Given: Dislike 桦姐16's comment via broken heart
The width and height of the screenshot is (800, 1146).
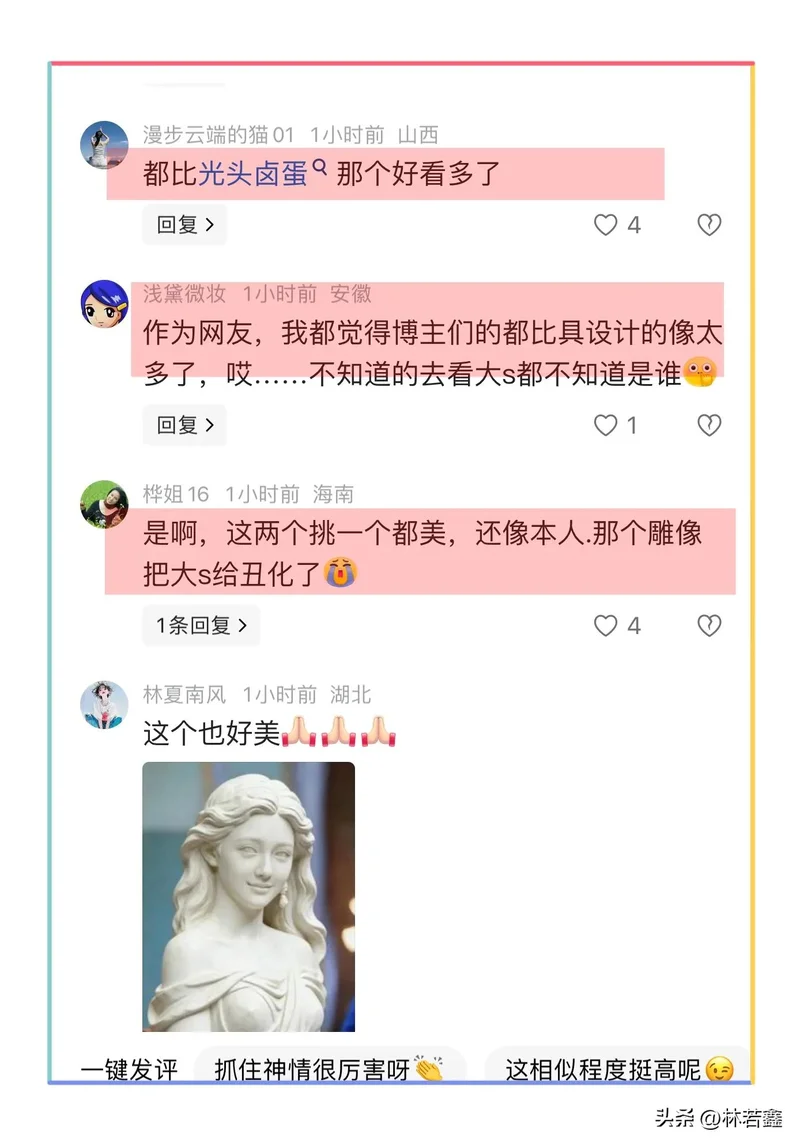Looking at the screenshot, I should (x=709, y=626).
